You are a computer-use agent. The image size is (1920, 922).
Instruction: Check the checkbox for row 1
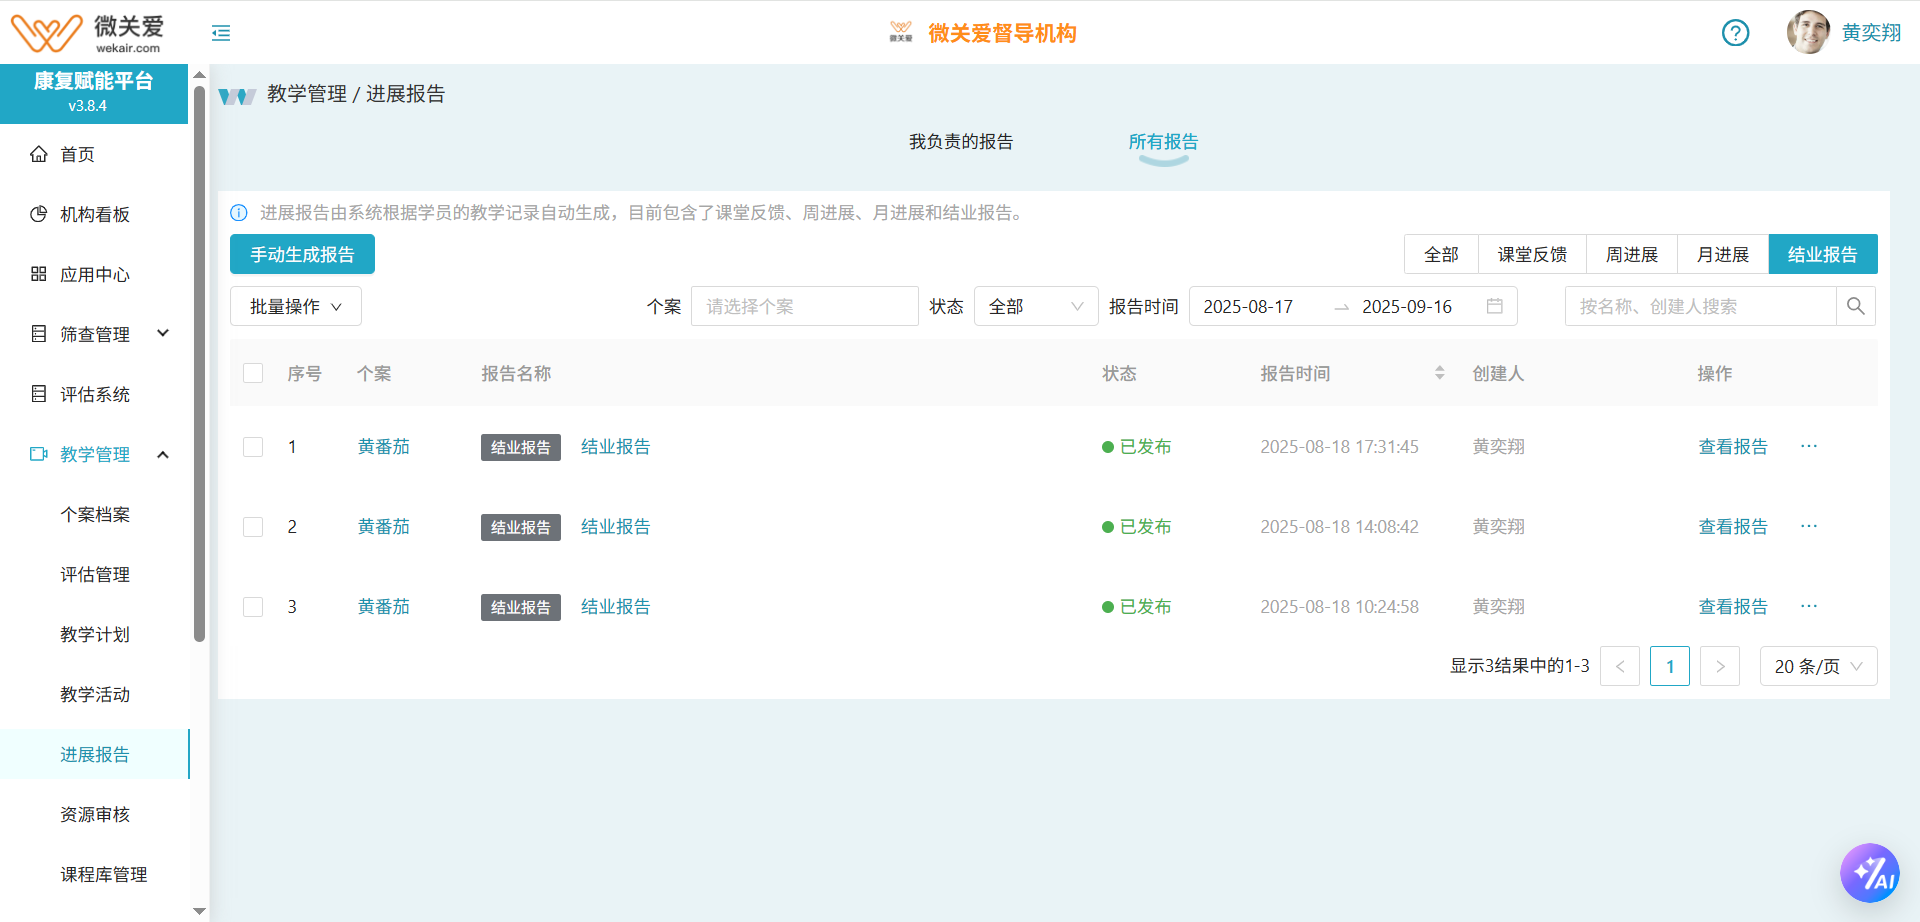pos(253,447)
